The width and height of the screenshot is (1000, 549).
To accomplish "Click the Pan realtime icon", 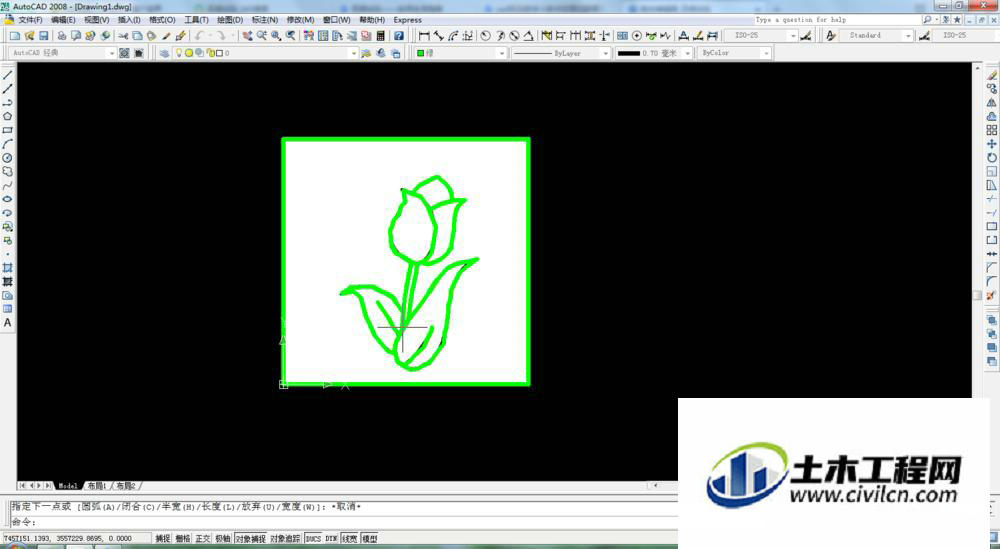I will pos(247,36).
